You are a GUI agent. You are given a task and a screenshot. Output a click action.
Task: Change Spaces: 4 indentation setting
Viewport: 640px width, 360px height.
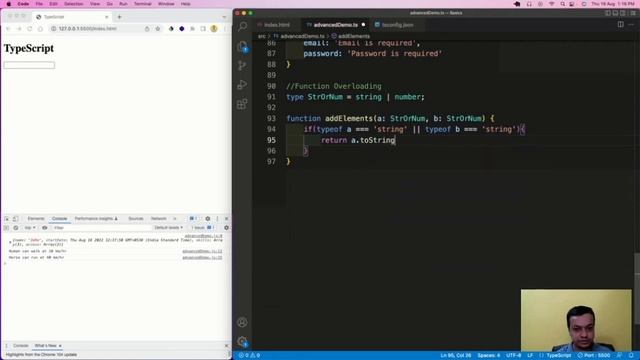click(489, 356)
